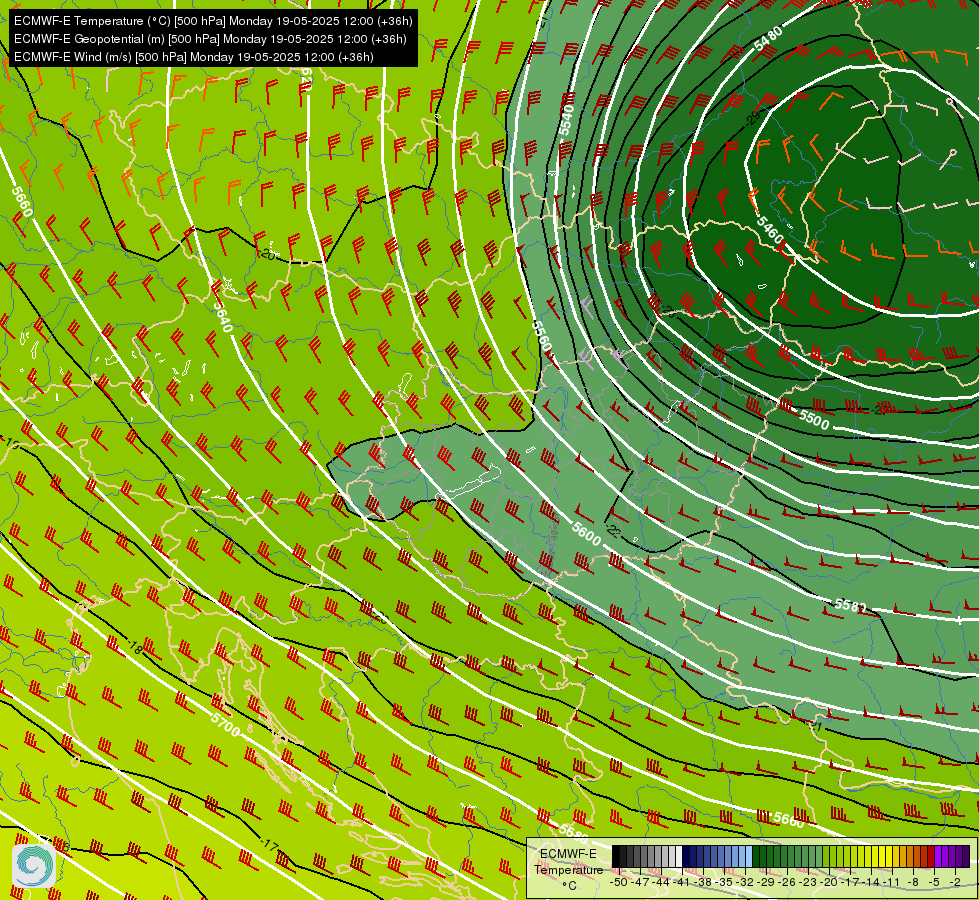
Task: Click the -2 tick label in the legend
Action: coord(957,882)
